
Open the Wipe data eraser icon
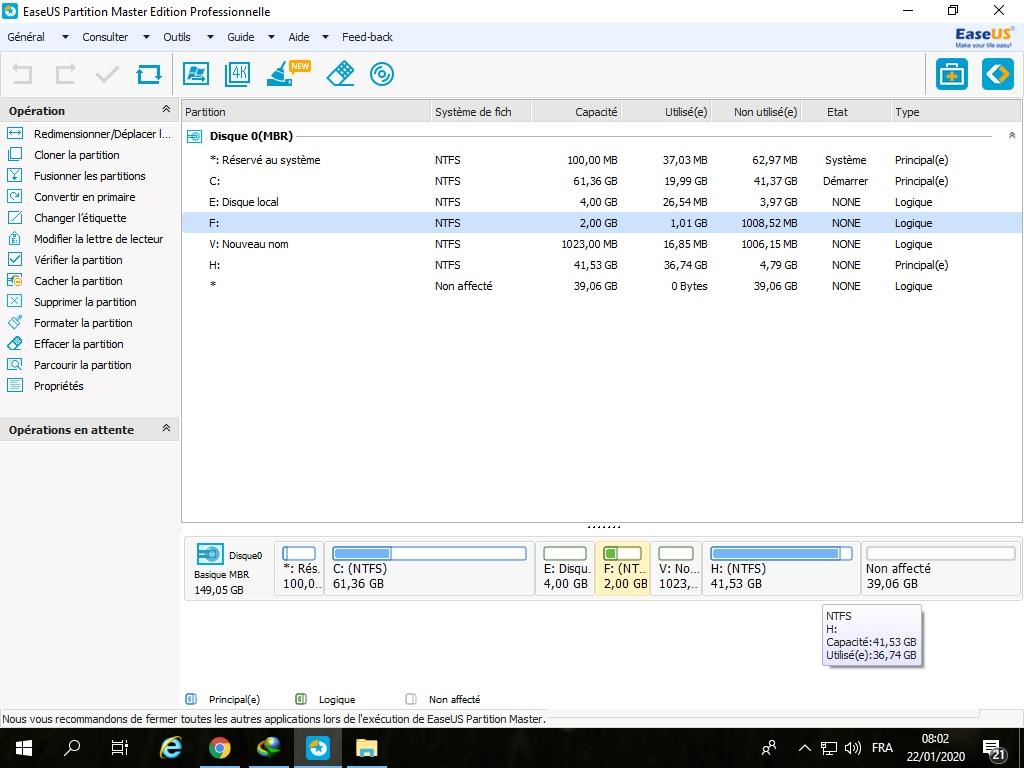[340, 74]
